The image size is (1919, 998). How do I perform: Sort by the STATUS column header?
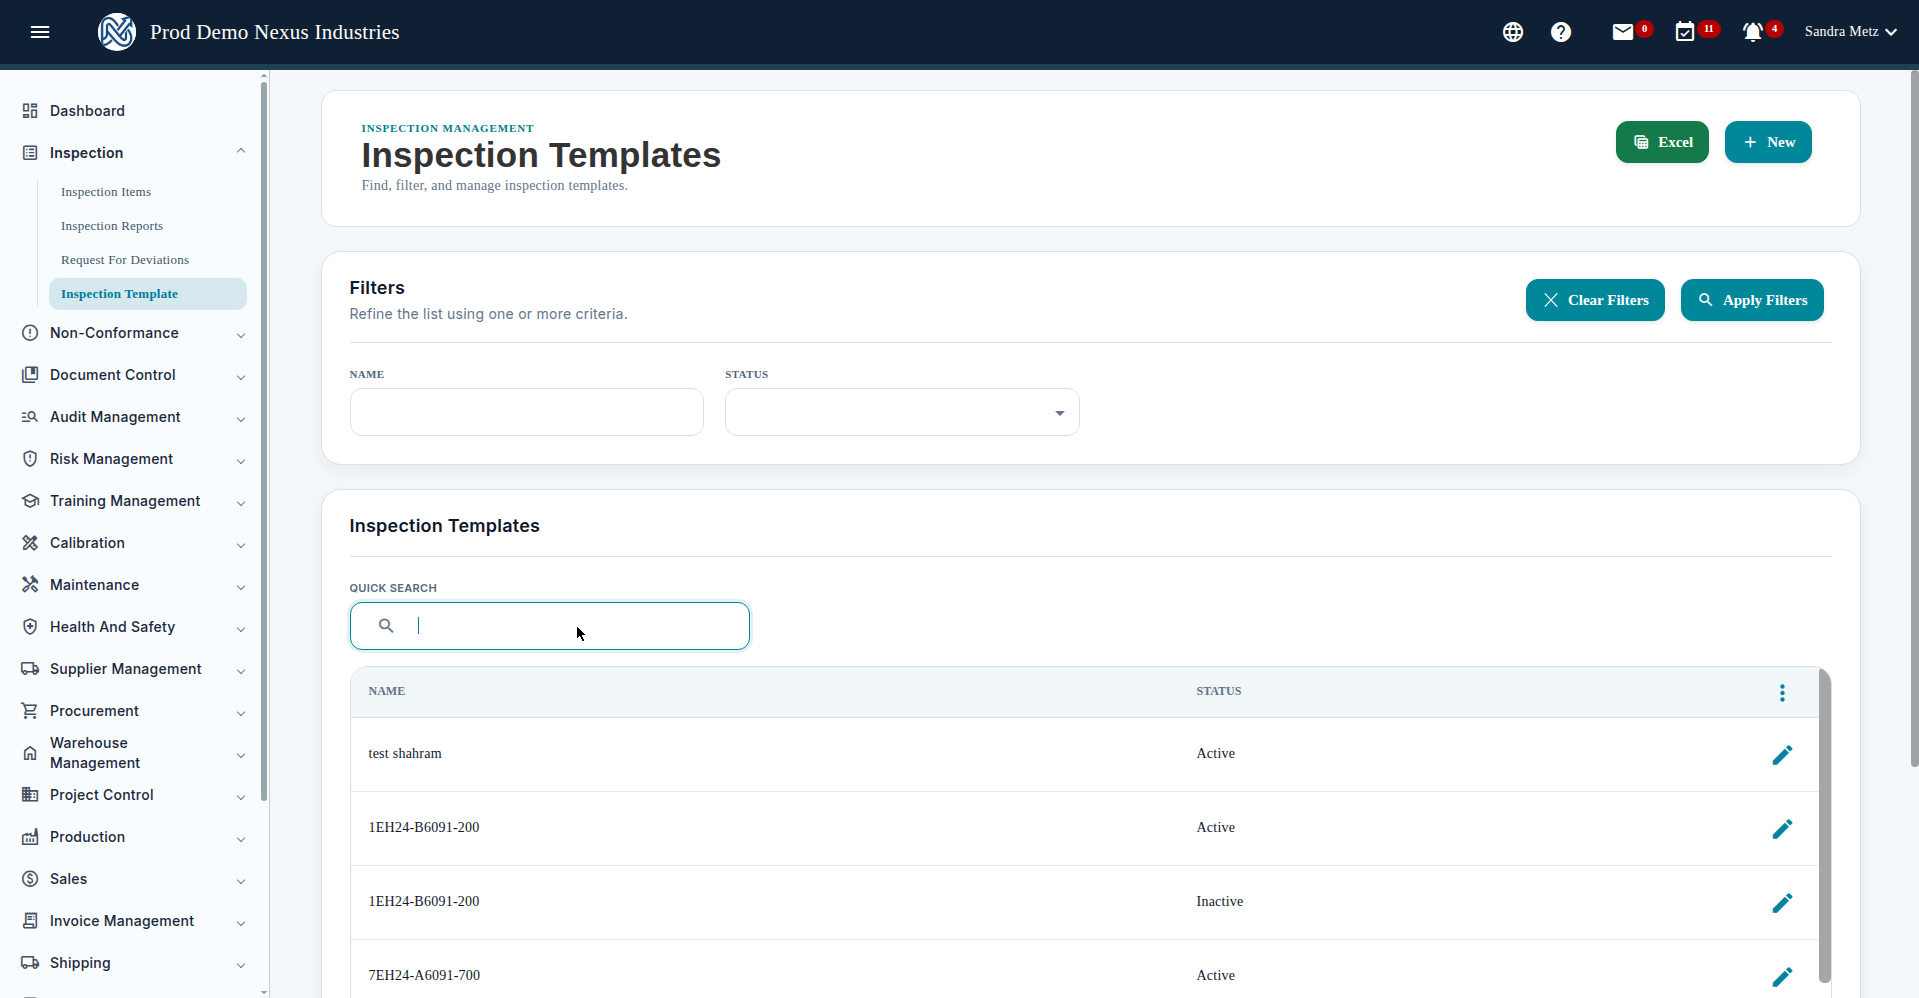(1219, 691)
